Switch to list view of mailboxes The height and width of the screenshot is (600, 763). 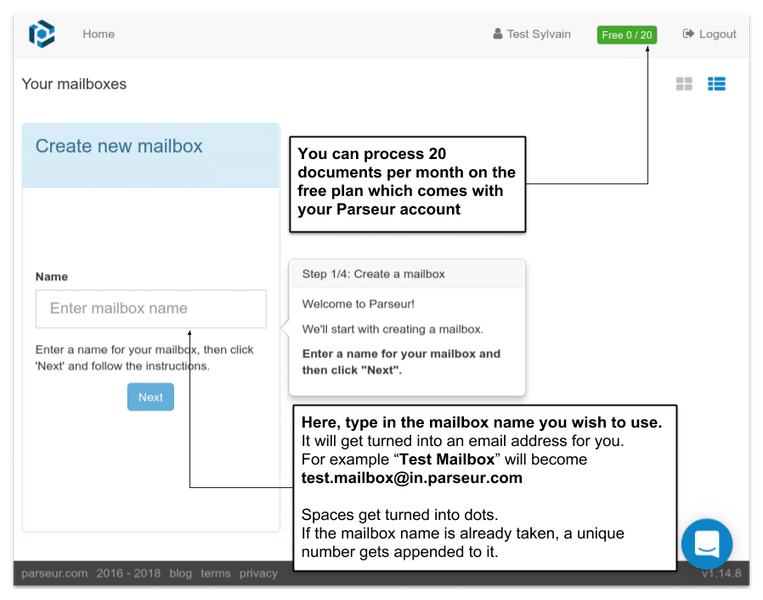(716, 84)
